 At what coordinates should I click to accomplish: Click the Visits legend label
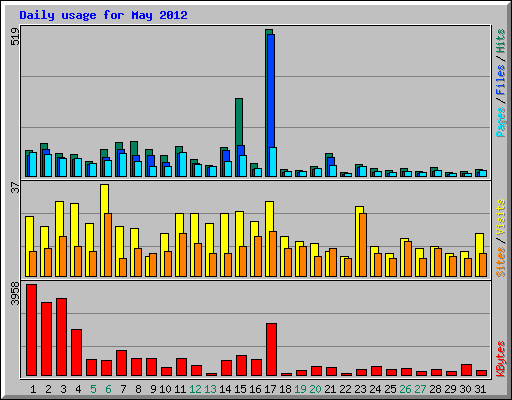[x=500, y=217]
